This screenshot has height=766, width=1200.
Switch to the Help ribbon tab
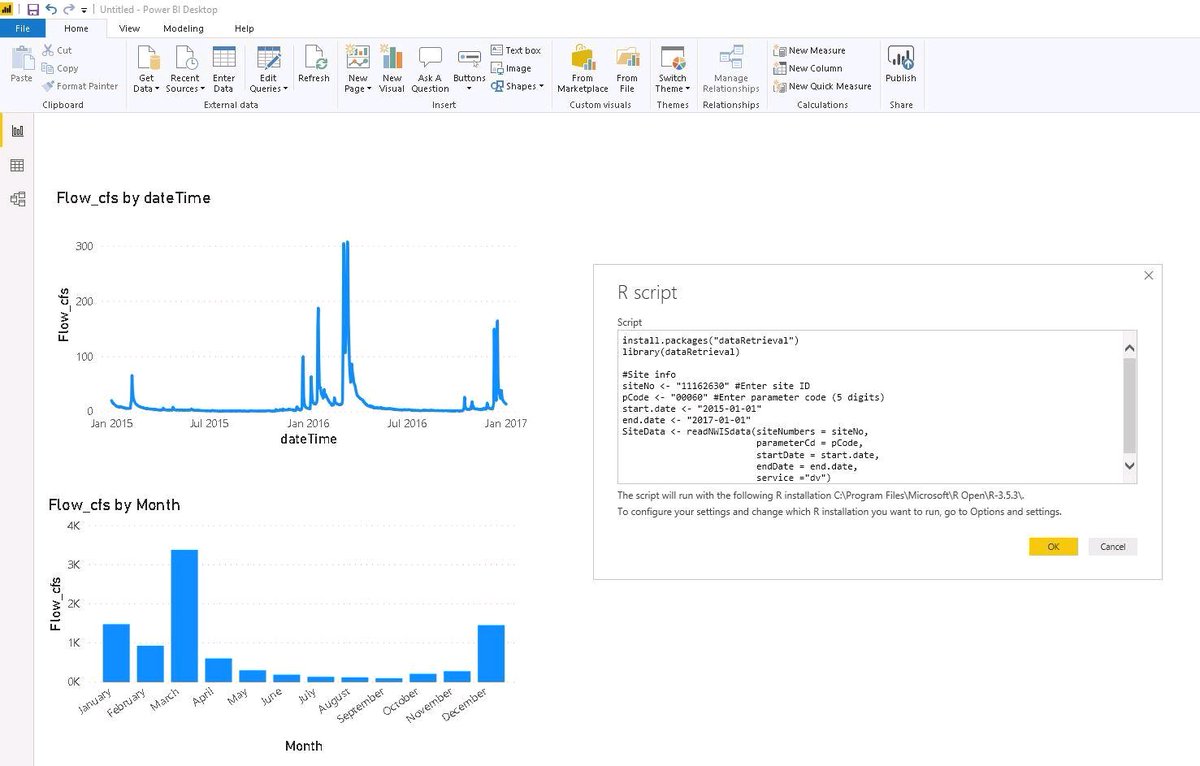click(244, 28)
